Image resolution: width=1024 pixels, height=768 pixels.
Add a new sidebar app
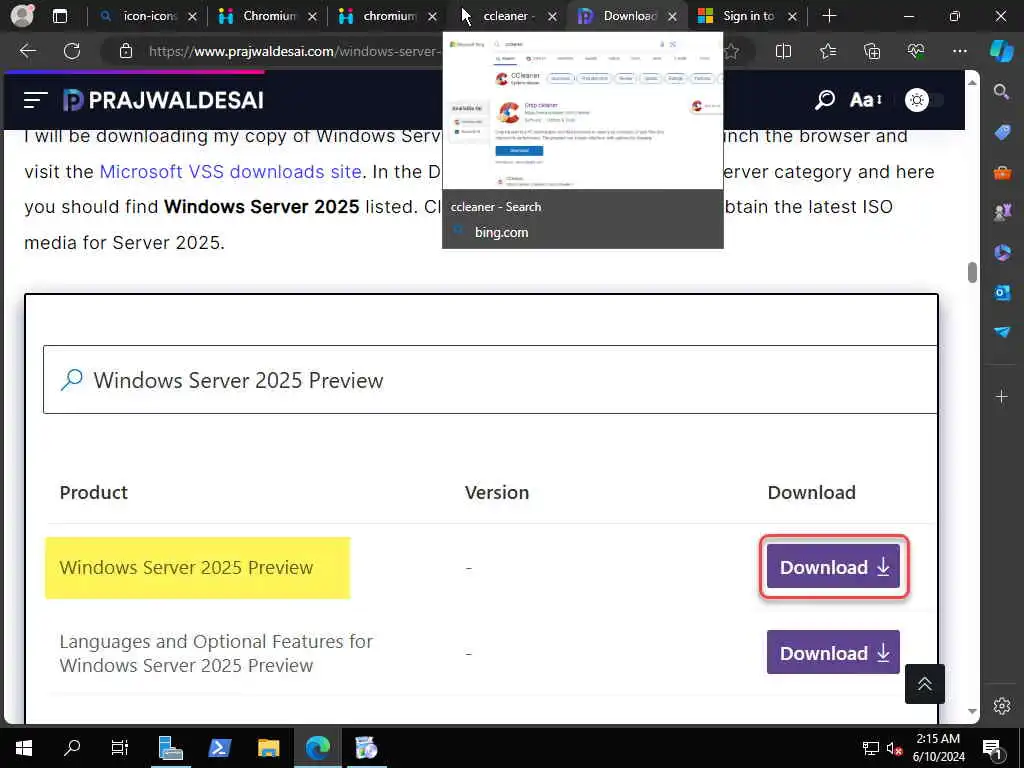(x=1002, y=396)
